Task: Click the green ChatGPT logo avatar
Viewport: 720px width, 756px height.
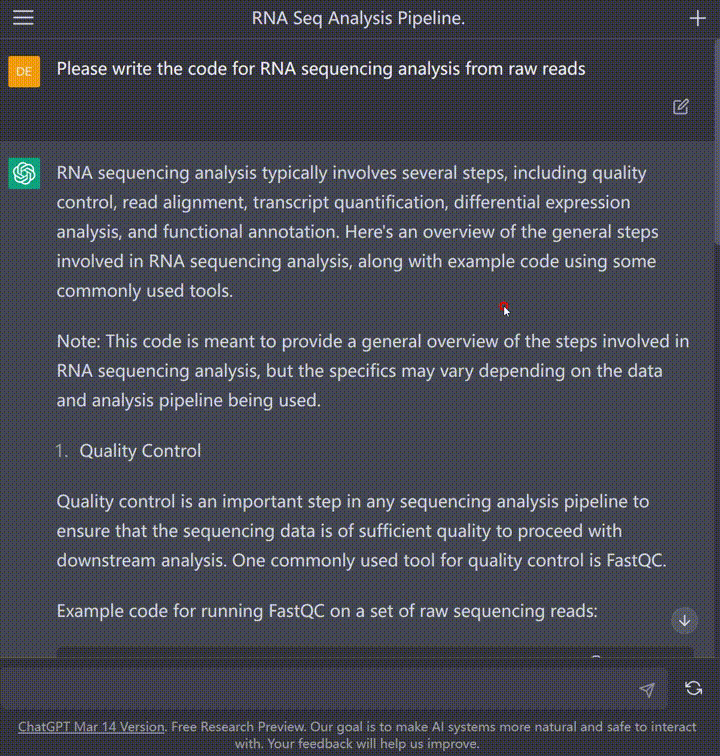Action: point(24,173)
